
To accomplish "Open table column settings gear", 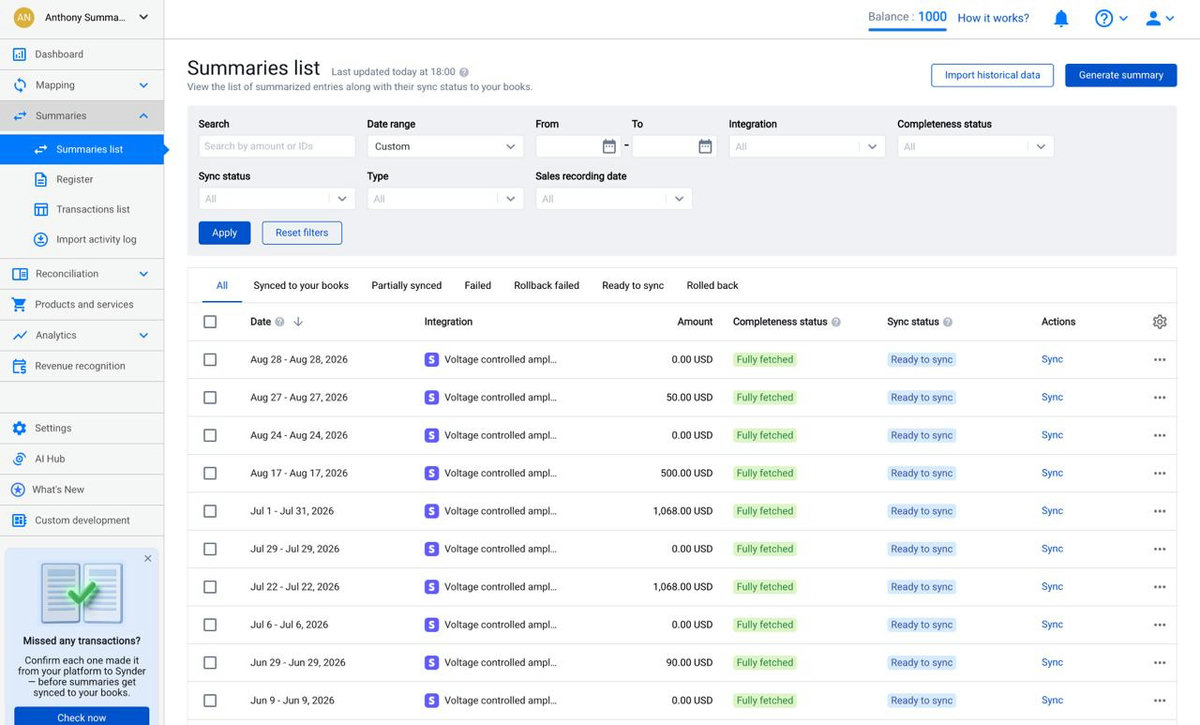I will pos(1160,322).
